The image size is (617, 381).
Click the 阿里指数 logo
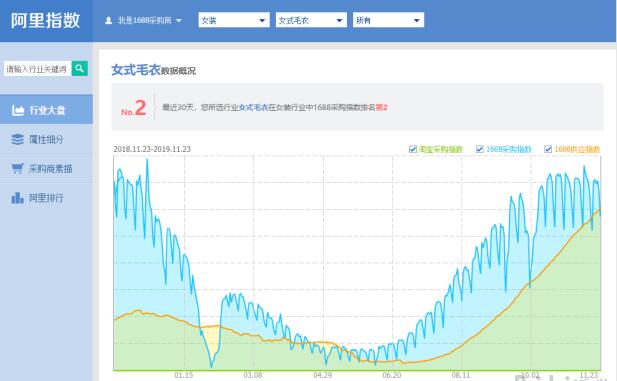(45, 20)
